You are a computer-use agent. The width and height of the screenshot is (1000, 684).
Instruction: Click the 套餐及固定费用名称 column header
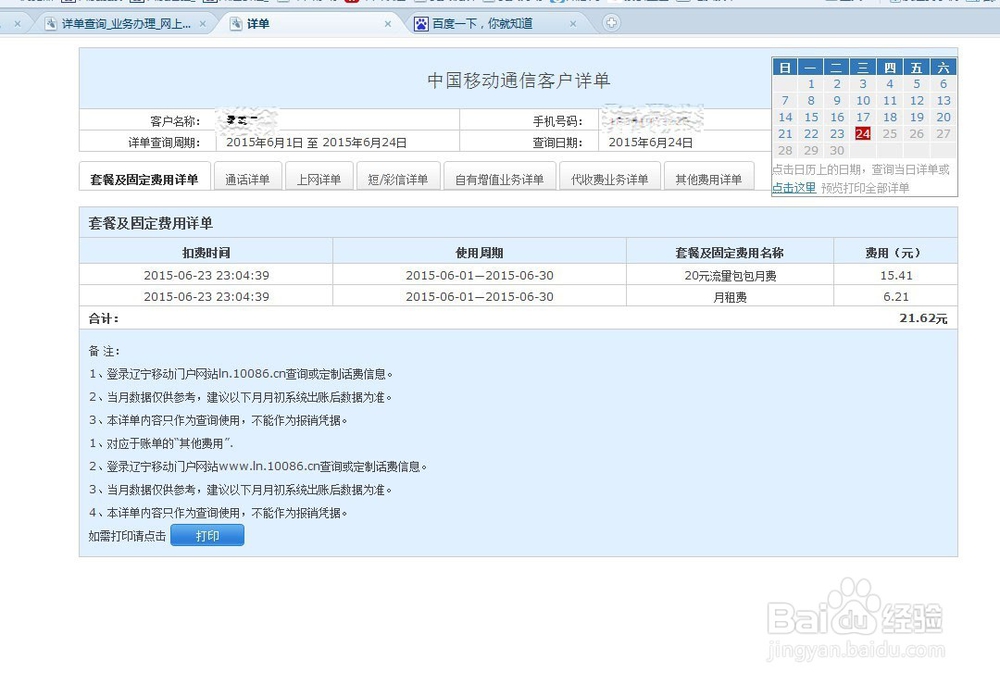[730, 252]
